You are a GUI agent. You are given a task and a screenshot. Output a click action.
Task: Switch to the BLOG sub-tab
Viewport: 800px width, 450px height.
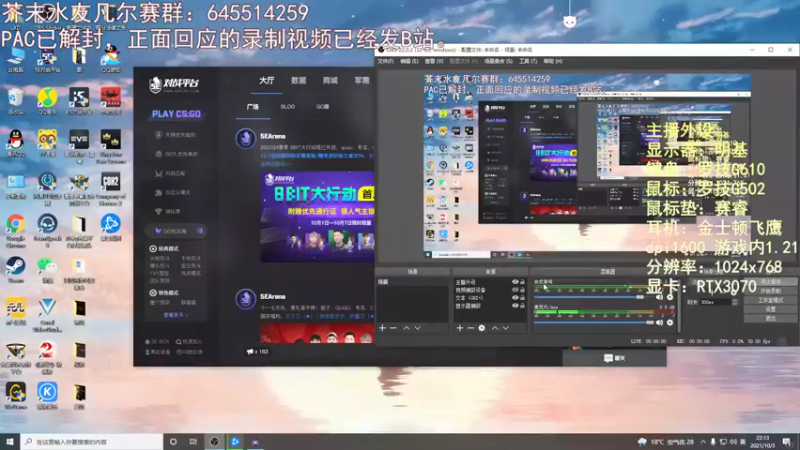[288, 107]
